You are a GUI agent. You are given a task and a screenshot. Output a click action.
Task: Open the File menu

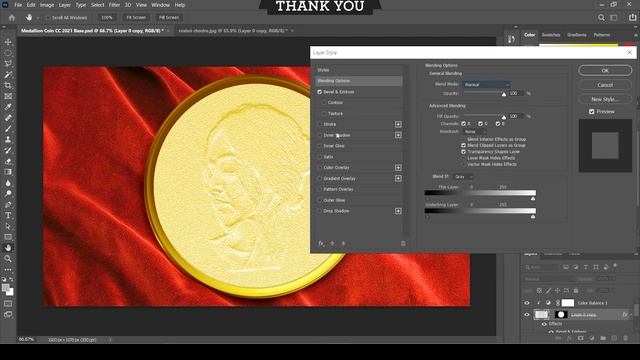point(18,5)
